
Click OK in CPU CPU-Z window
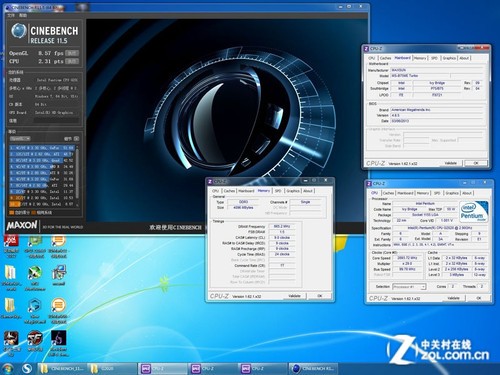pyautogui.click(x=479, y=298)
